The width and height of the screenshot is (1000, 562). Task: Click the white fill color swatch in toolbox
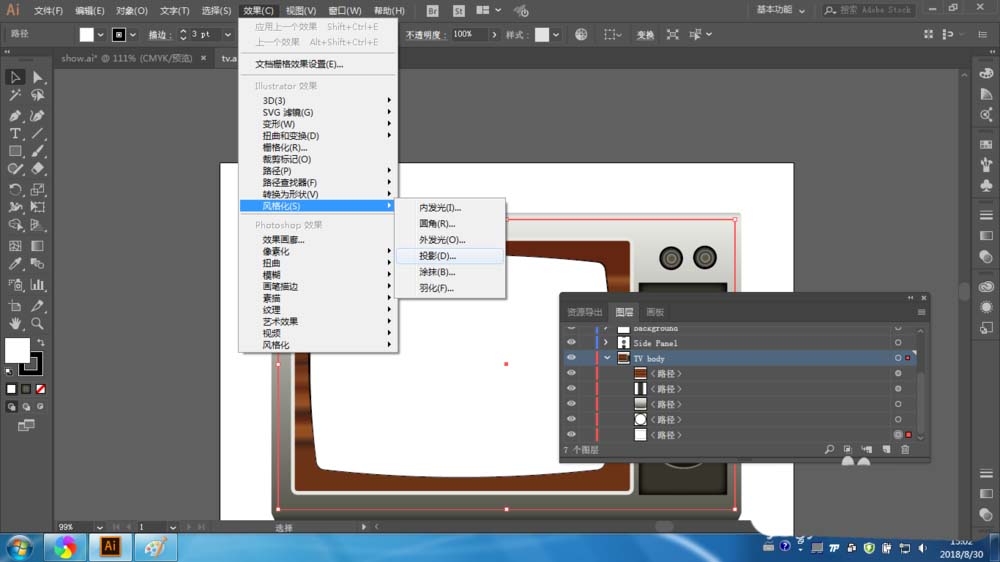[17, 349]
